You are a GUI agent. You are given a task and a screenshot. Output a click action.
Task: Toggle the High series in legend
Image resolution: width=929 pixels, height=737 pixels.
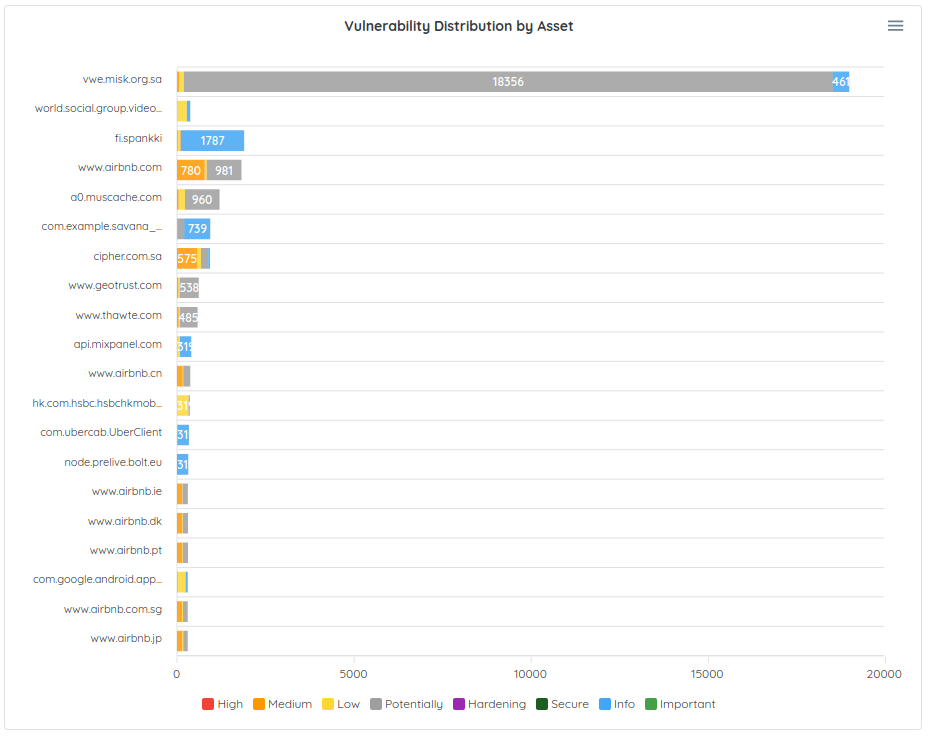[x=222, y=704]
